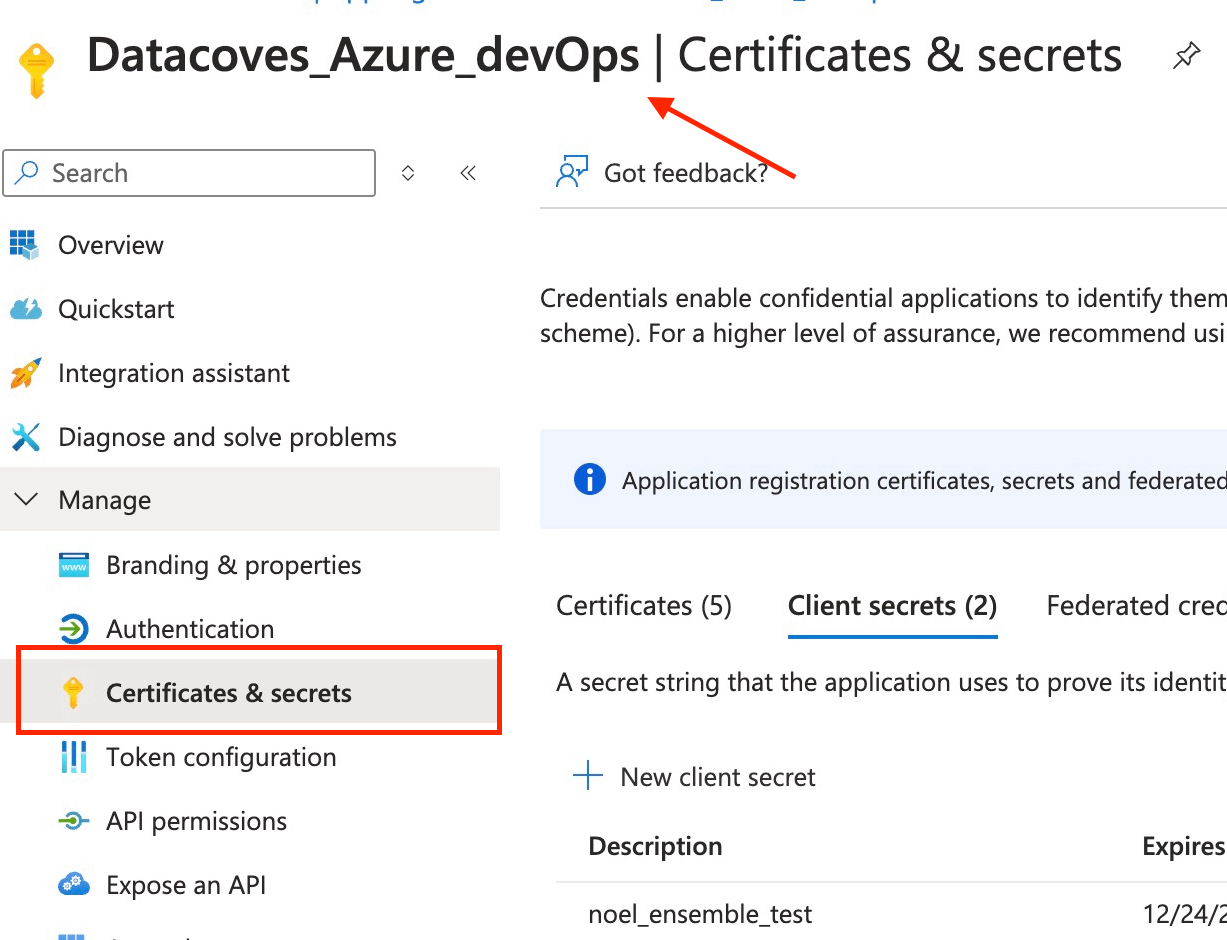Click the Expose an API cloud icon
The height and width of the screenshot is (940, 1227).
pos(74,885)
